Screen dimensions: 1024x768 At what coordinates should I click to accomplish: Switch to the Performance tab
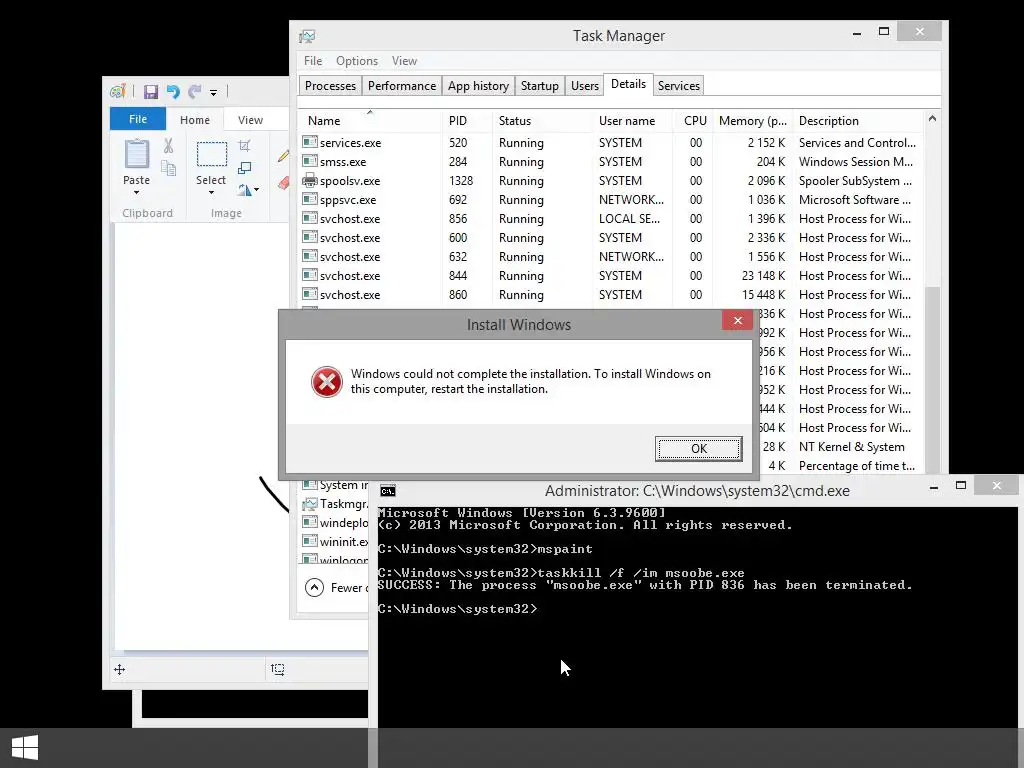pyautogui.click(x=402, y=86)
